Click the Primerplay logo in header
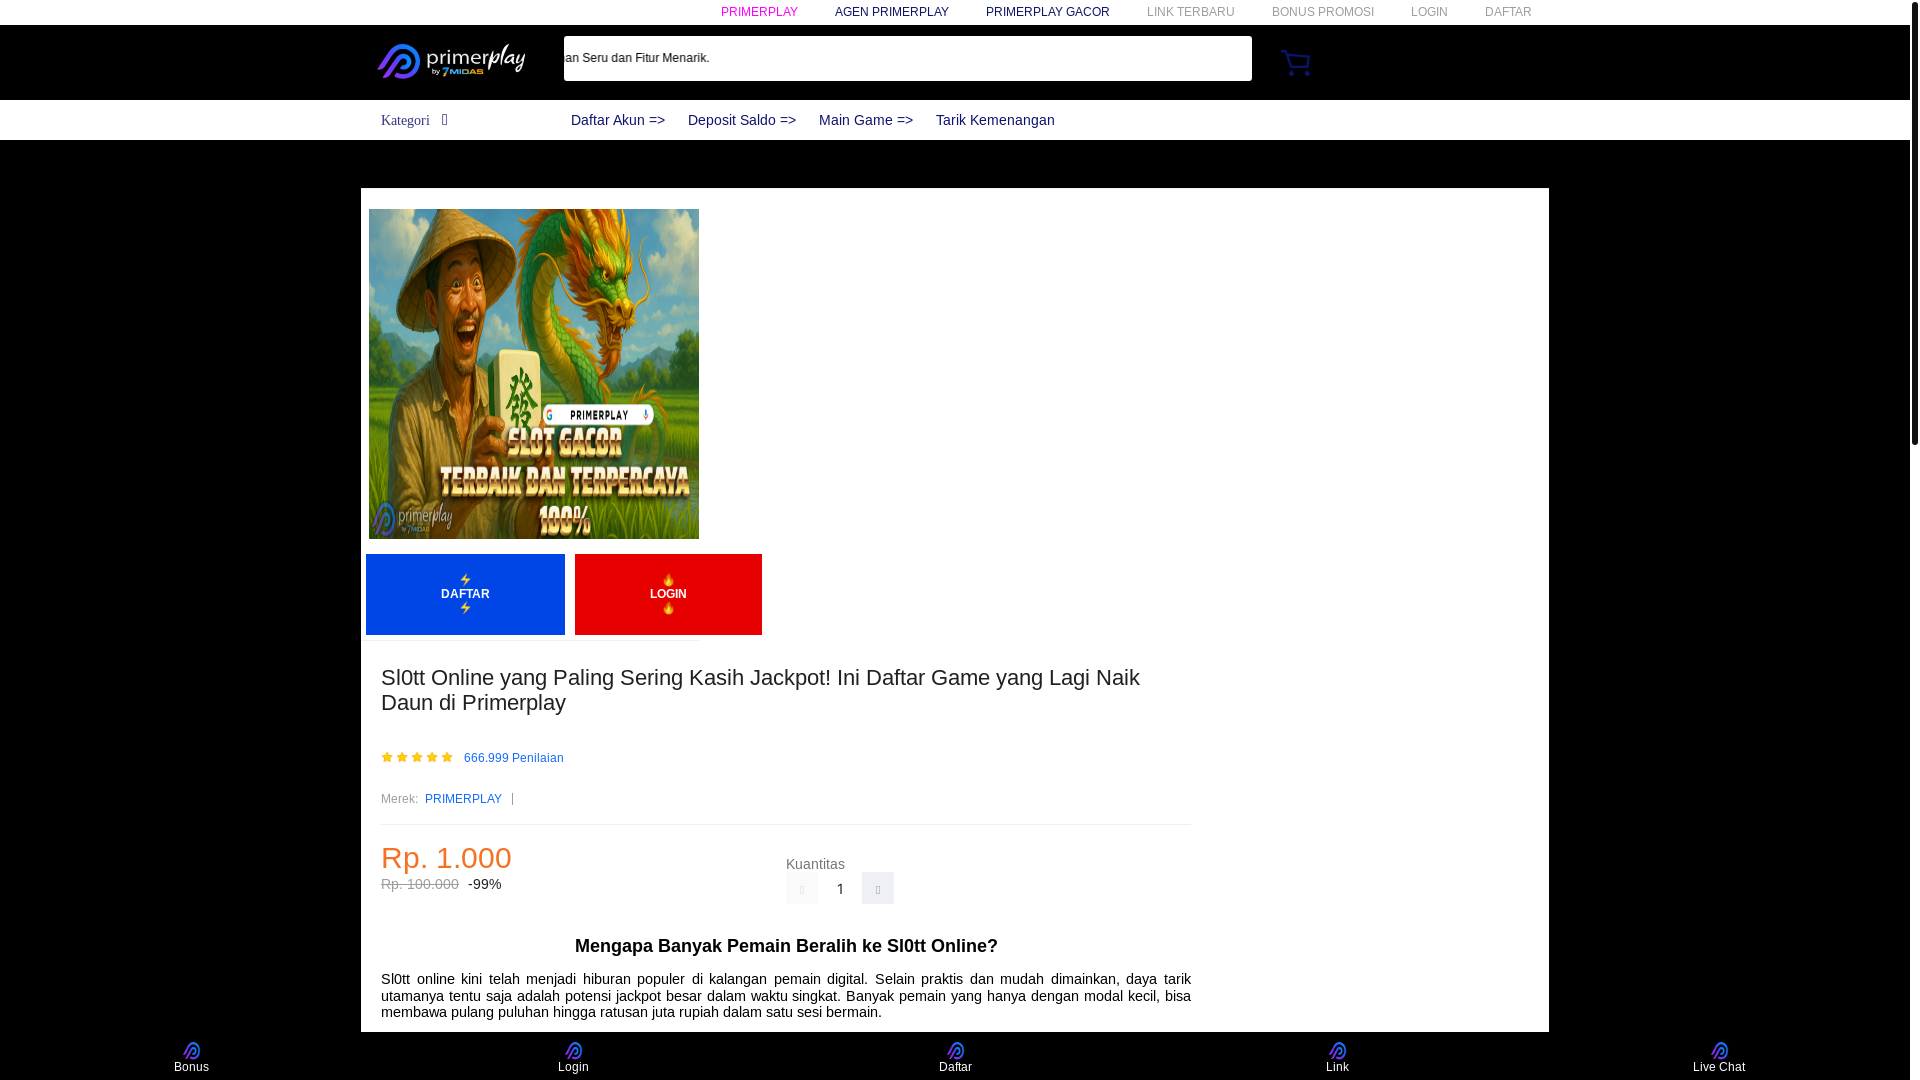The width and height of the screenshot is (1920, 1080). tap(451, 61)
